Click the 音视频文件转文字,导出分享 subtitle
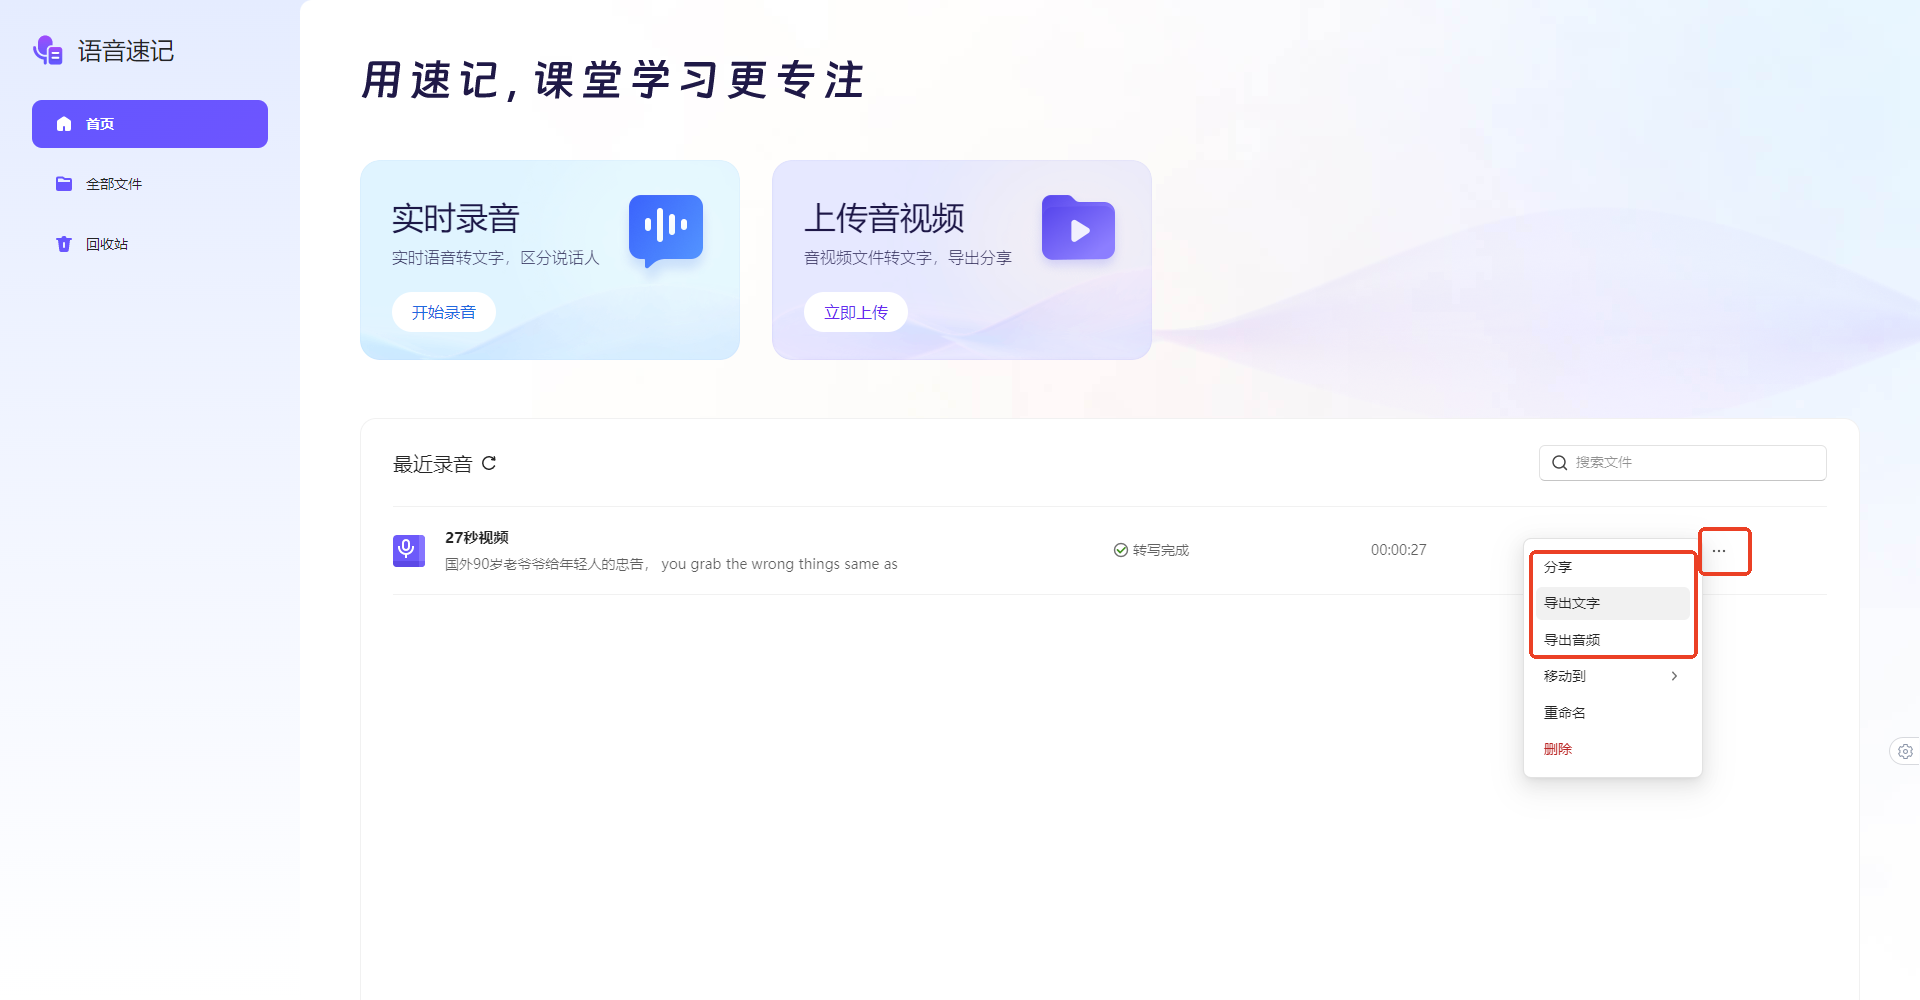1920x1000 pixels. click(x=908, y=258)
